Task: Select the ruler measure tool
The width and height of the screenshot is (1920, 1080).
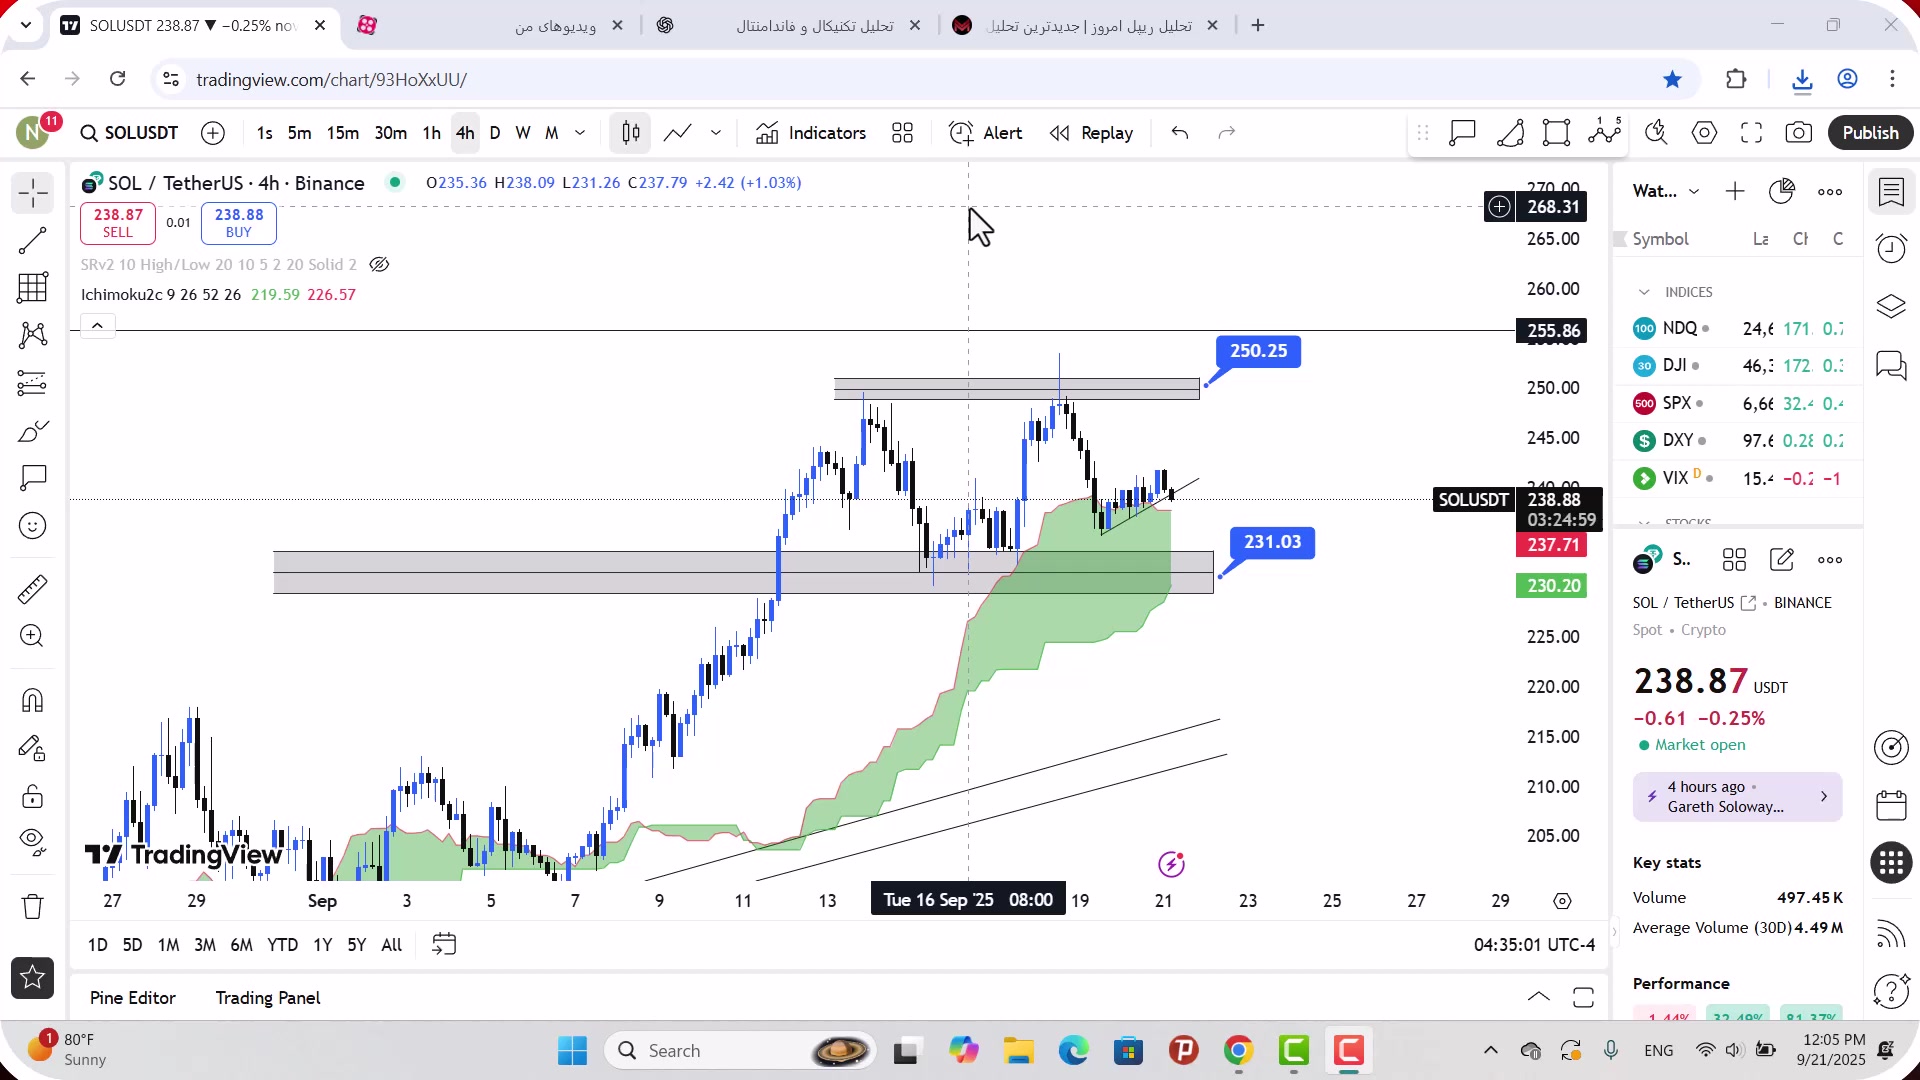Action: (33, 589)
